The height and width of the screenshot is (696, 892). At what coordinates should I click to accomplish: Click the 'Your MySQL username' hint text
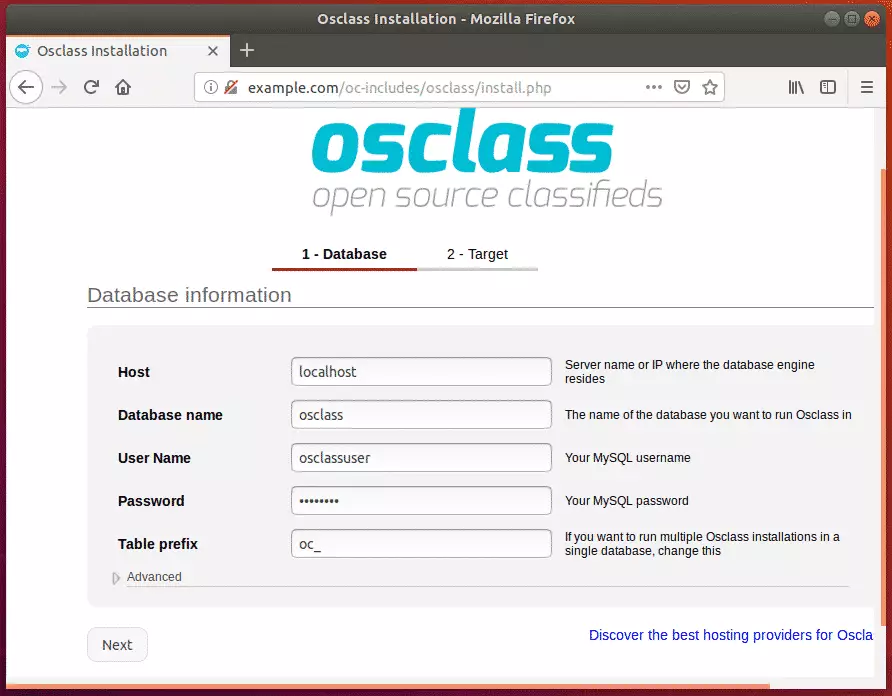point(627,458)
